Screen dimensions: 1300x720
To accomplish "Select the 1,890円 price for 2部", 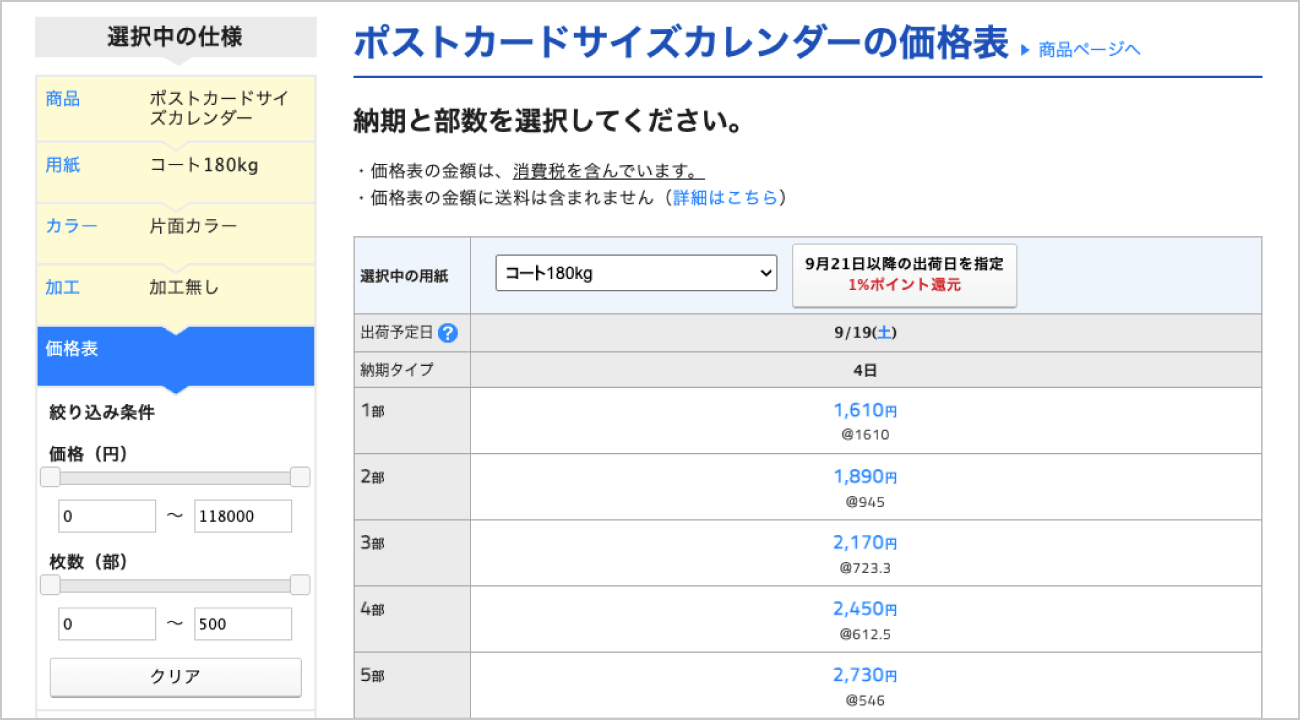I will click(865, 477).
